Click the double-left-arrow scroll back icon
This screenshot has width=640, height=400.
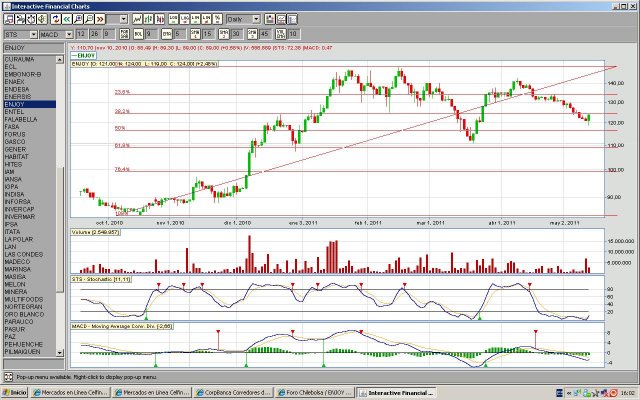67,19
